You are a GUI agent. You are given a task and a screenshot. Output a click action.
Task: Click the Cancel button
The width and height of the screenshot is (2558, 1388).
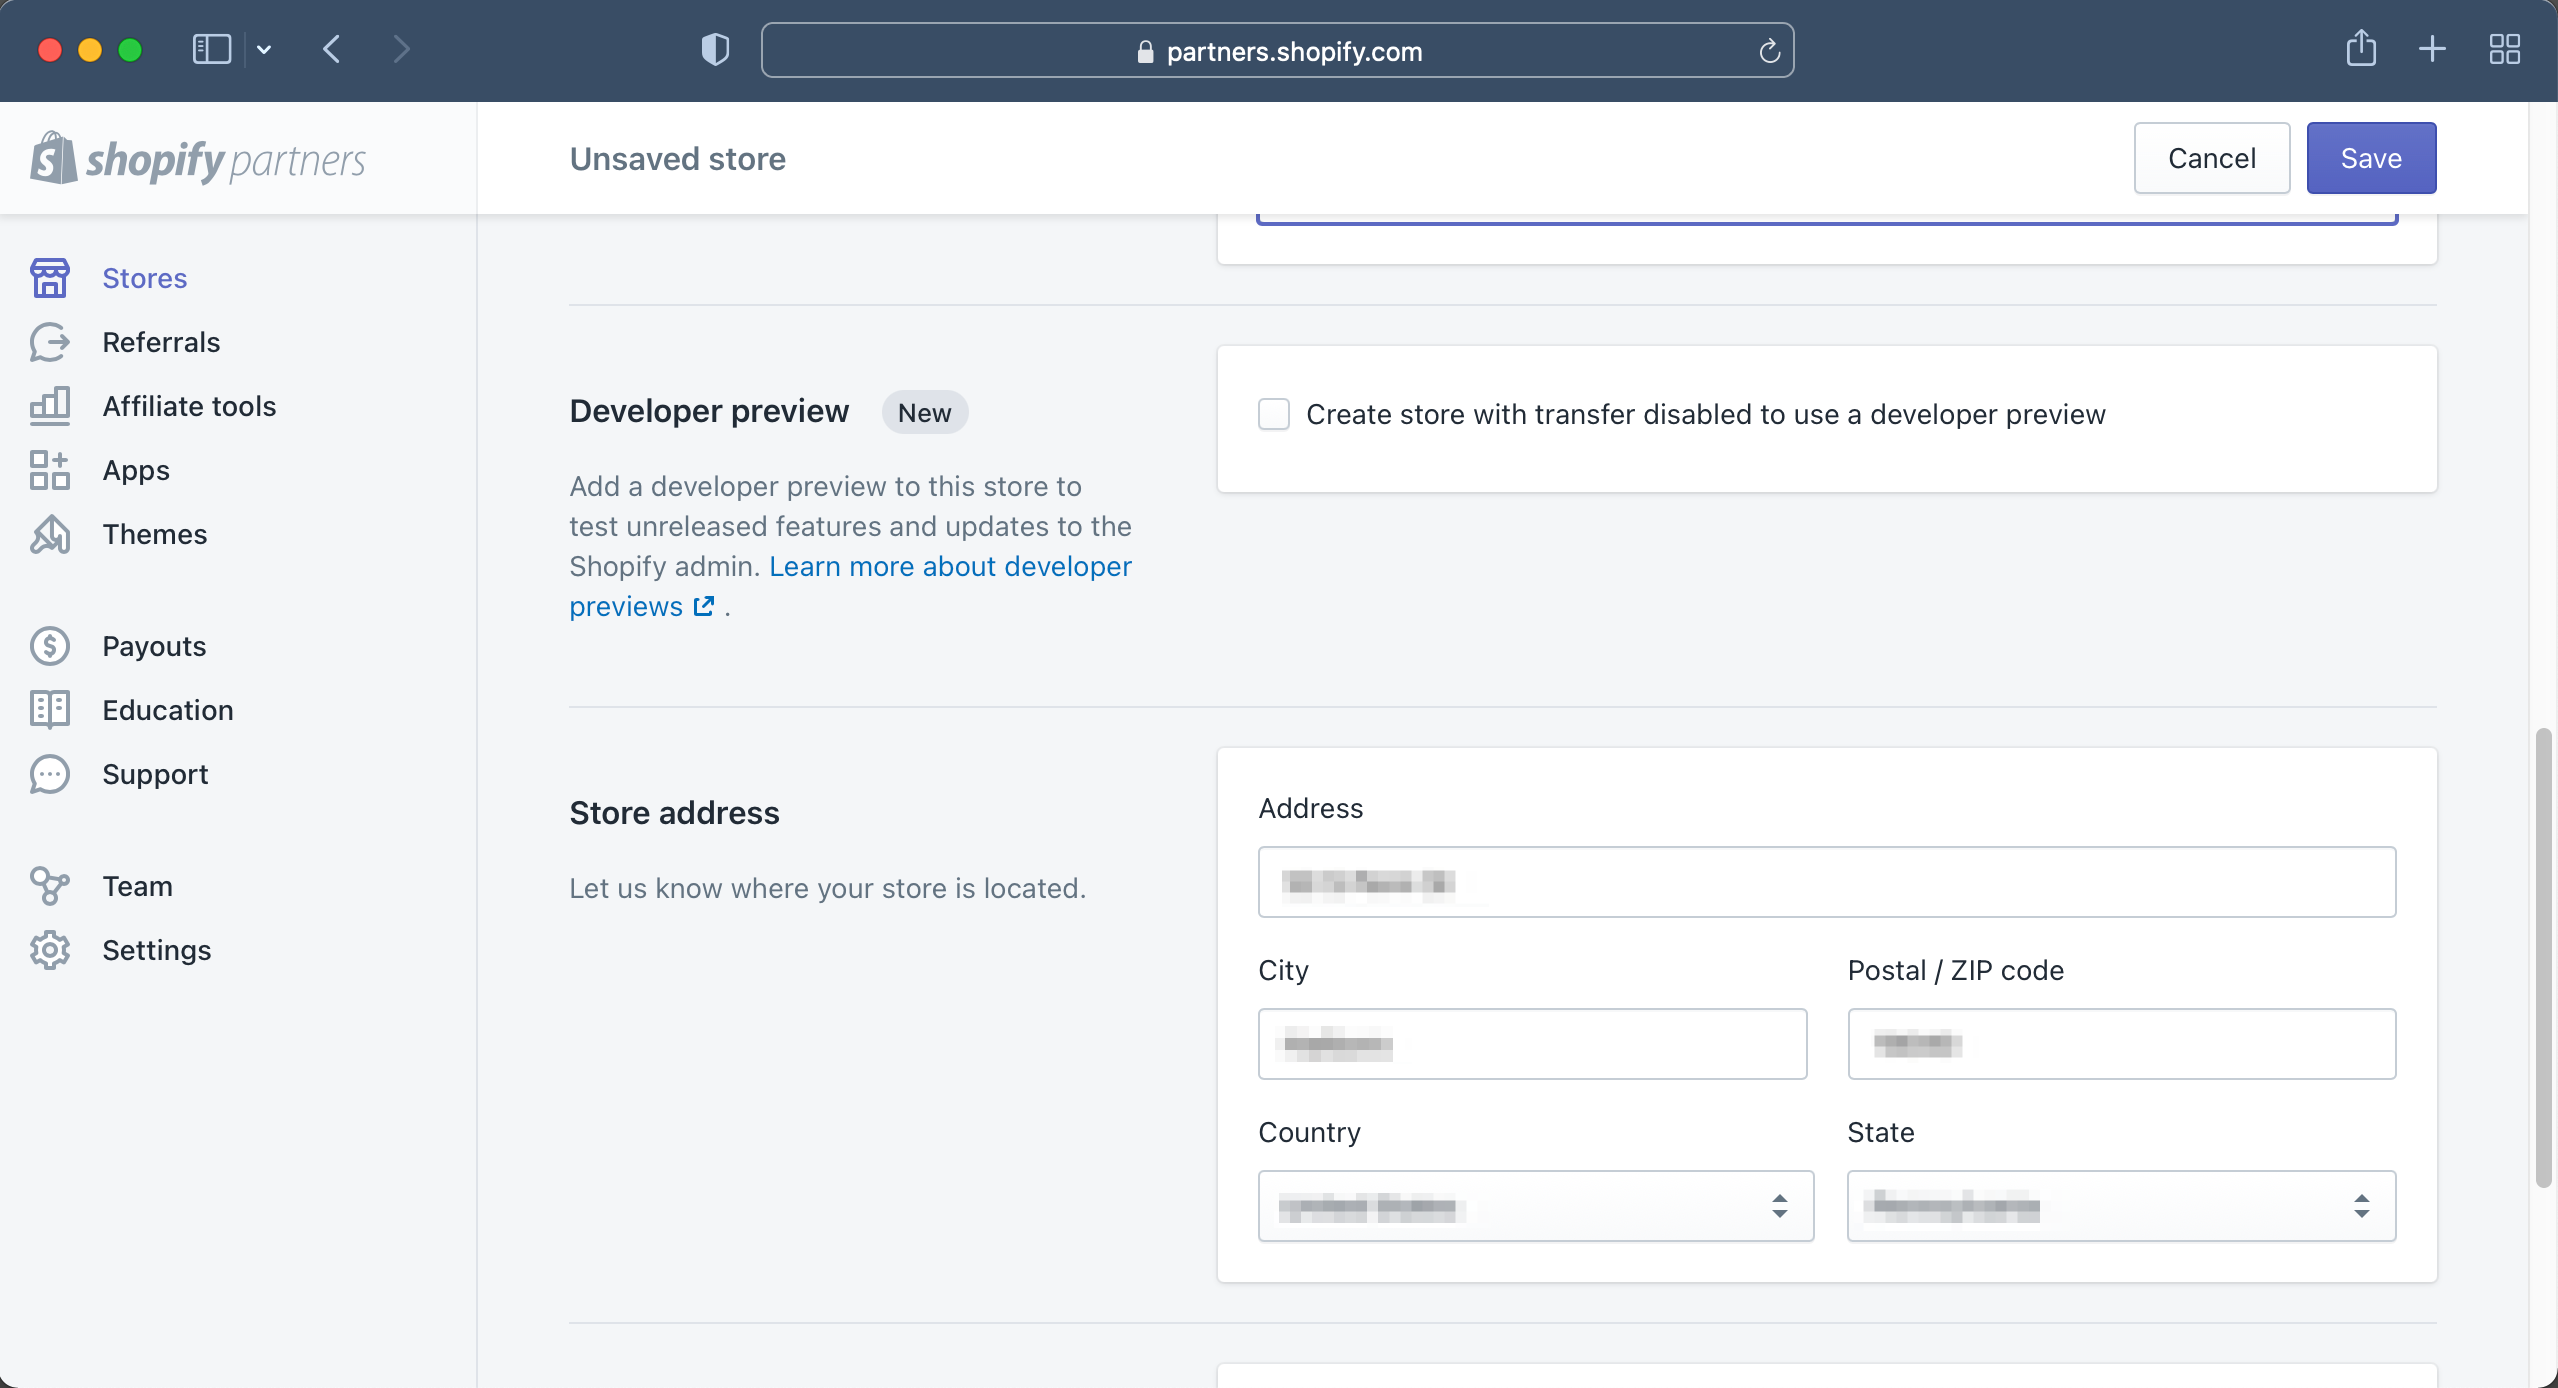point(2212,158)
